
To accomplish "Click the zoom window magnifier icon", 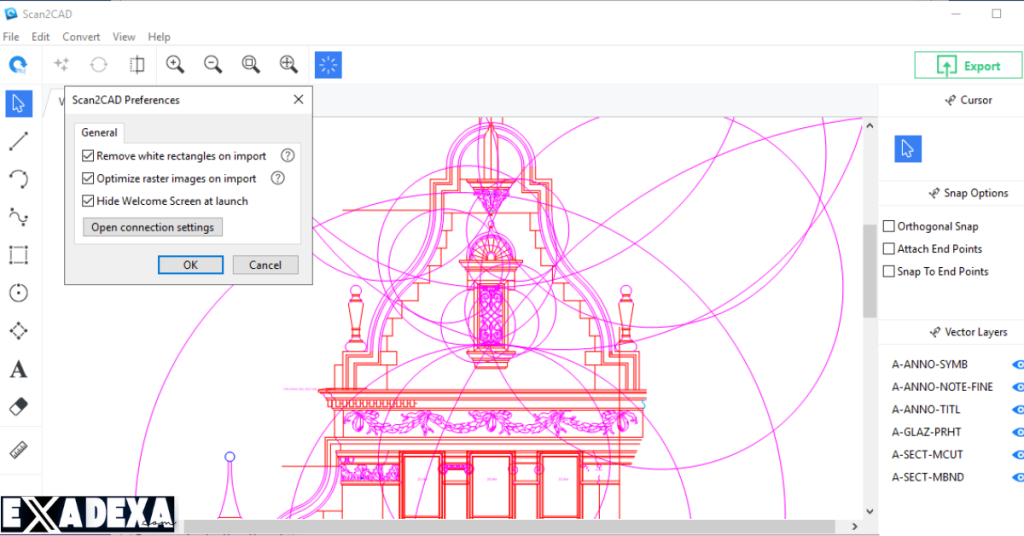I will 251,64.
